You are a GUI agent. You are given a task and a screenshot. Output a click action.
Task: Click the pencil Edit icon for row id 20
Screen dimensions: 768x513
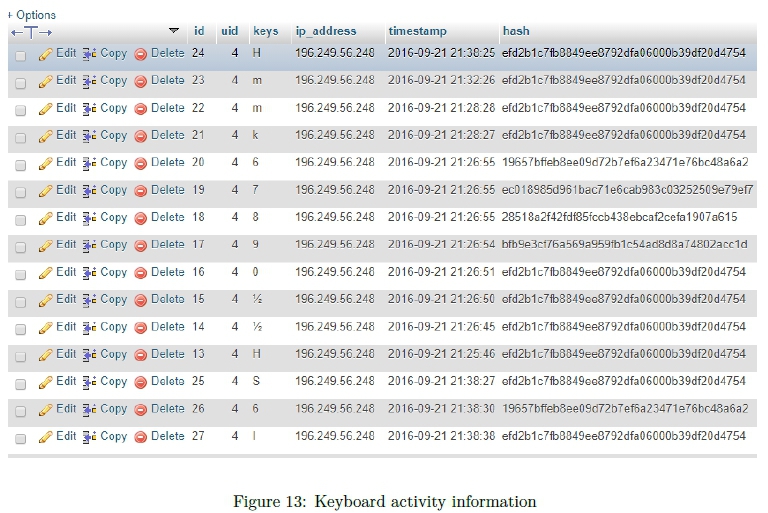pos(45,163)
